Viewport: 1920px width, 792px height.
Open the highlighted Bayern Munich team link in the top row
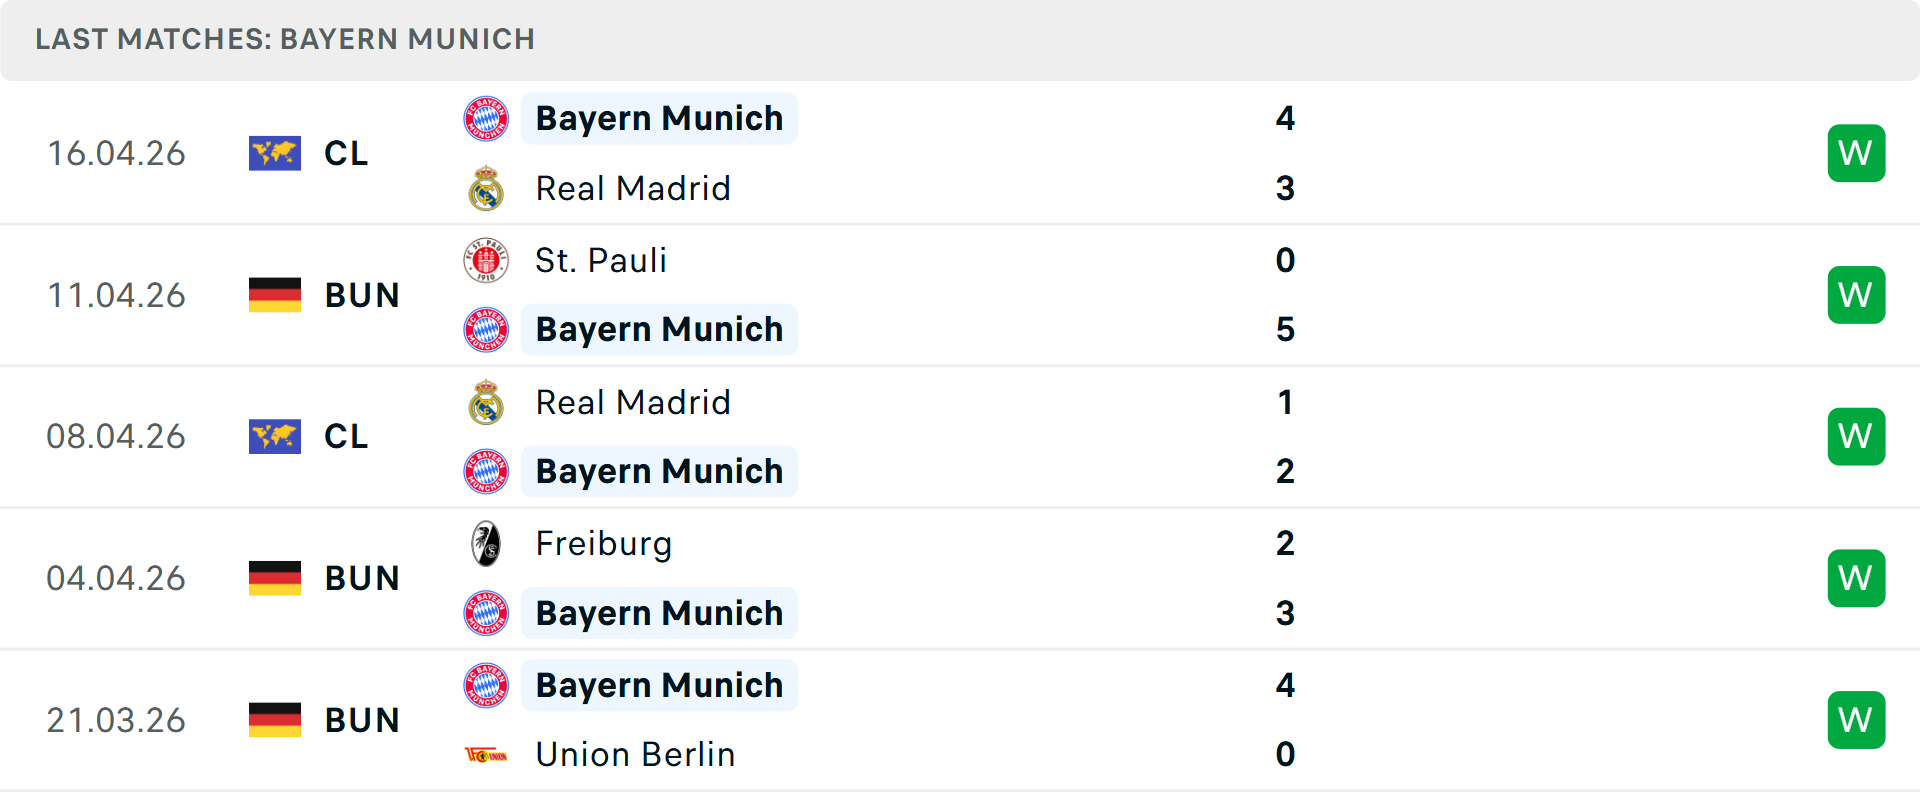(659, 118)
